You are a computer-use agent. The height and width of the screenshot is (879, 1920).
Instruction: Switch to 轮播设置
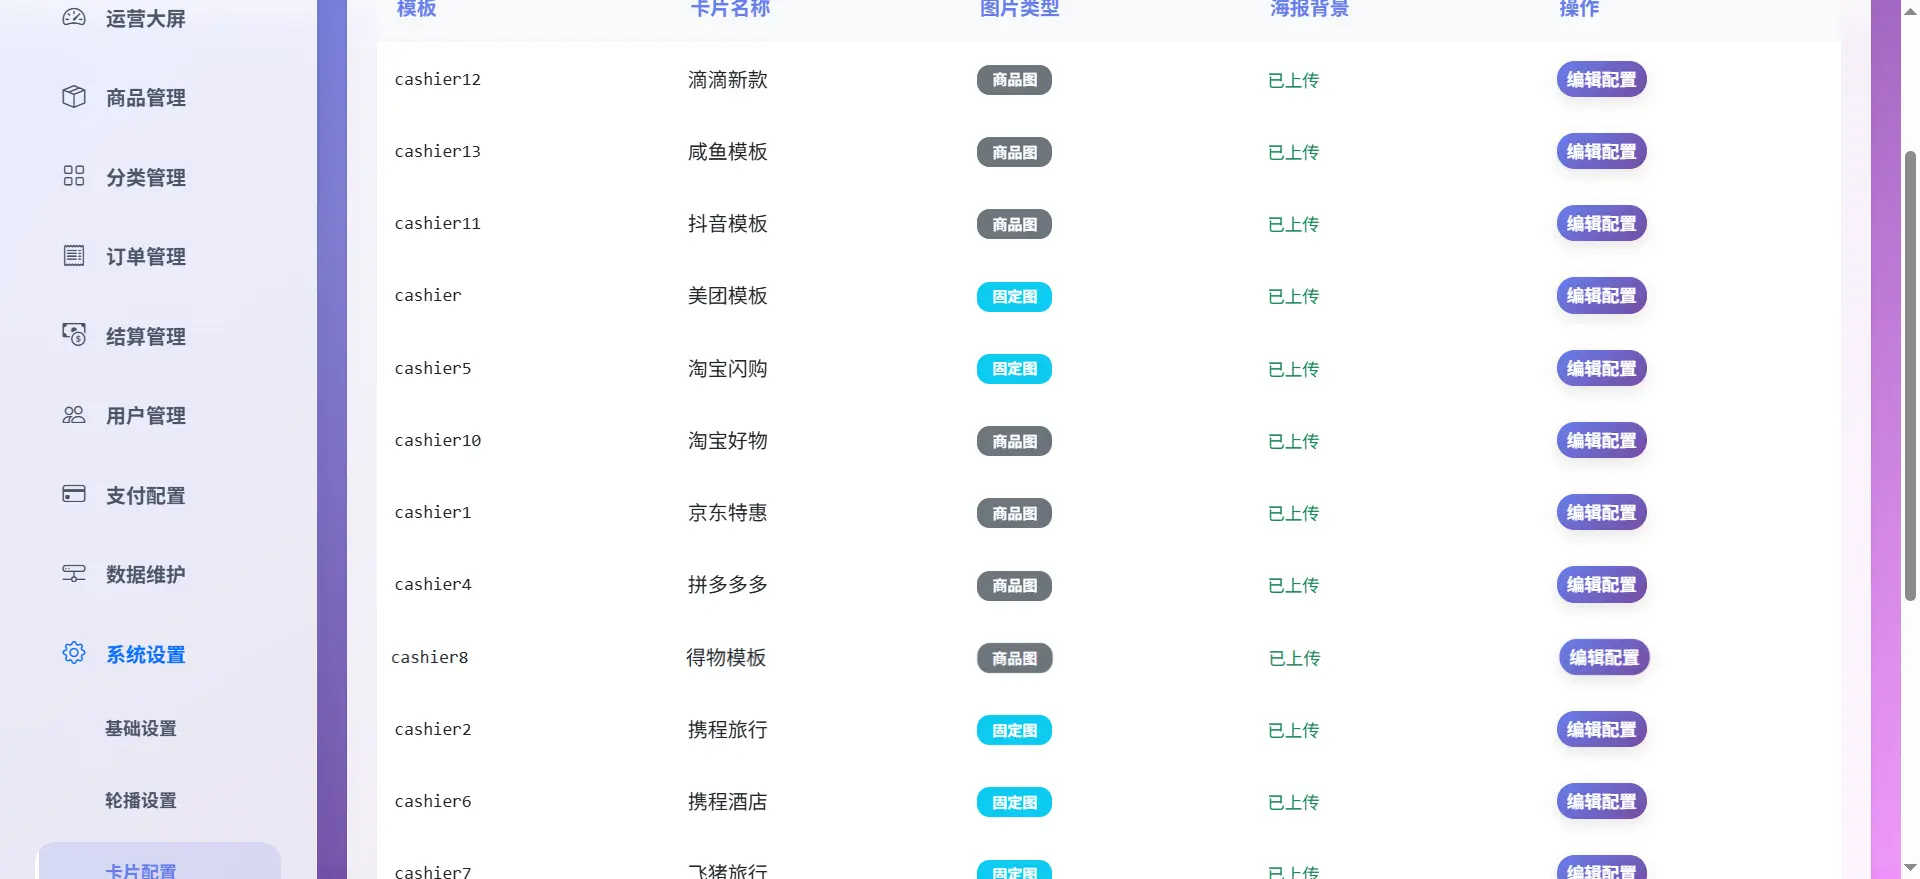click(x=140, y=800)
